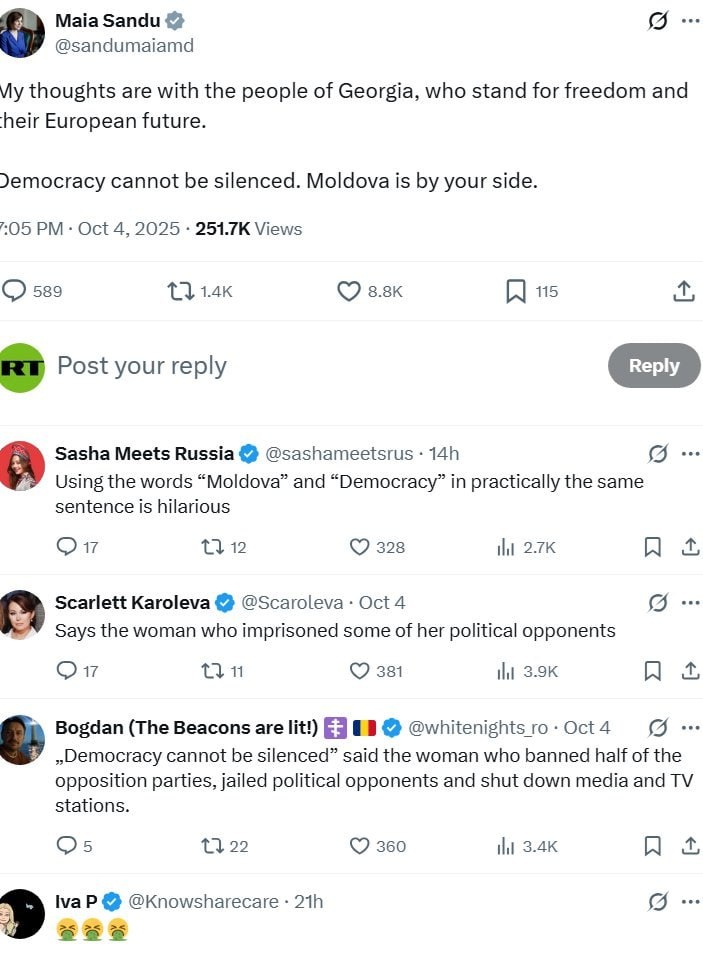
Task: Reply to Bogdan's comment
Action: [67, 846]
